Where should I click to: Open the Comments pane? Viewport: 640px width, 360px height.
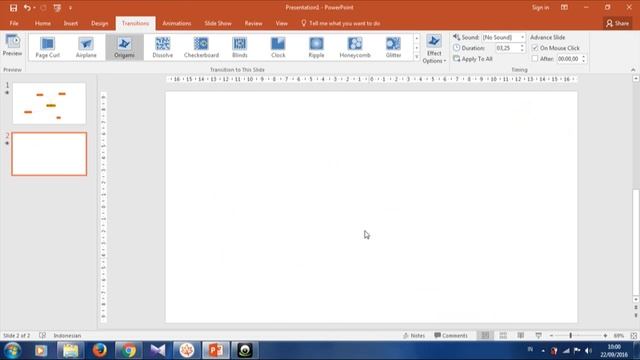(451, 336)
